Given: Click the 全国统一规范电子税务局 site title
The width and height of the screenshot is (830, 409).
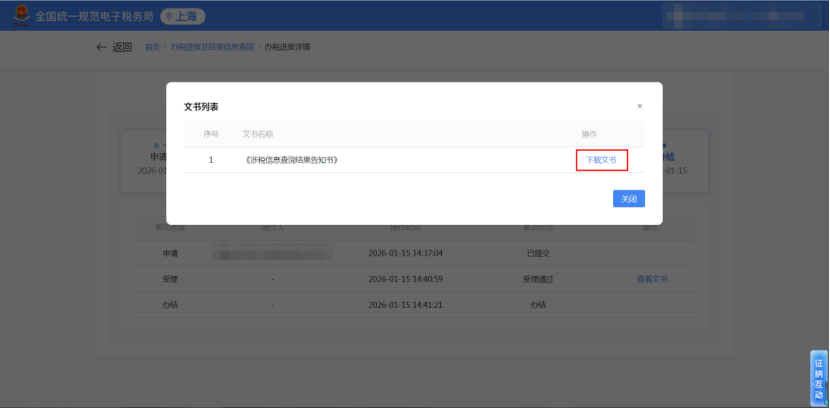Looking at the screenshot, I should point(93,17).
